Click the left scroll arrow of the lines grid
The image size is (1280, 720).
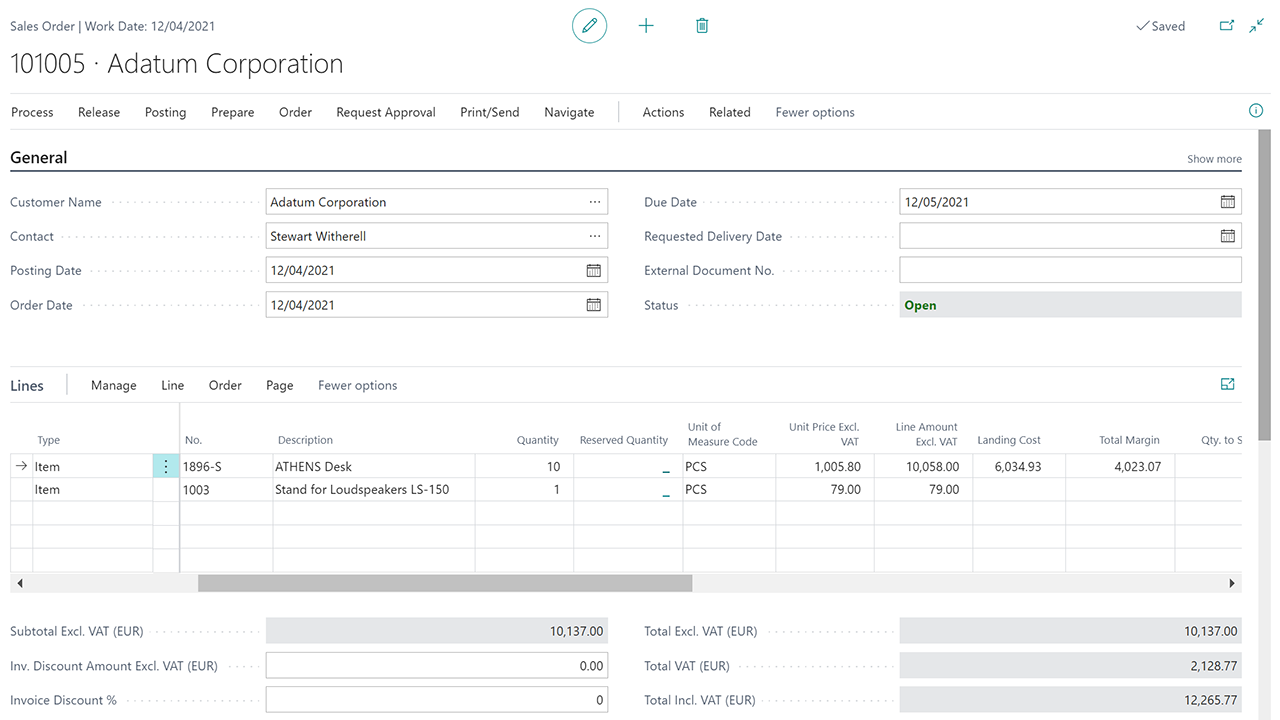pos(20,583)
